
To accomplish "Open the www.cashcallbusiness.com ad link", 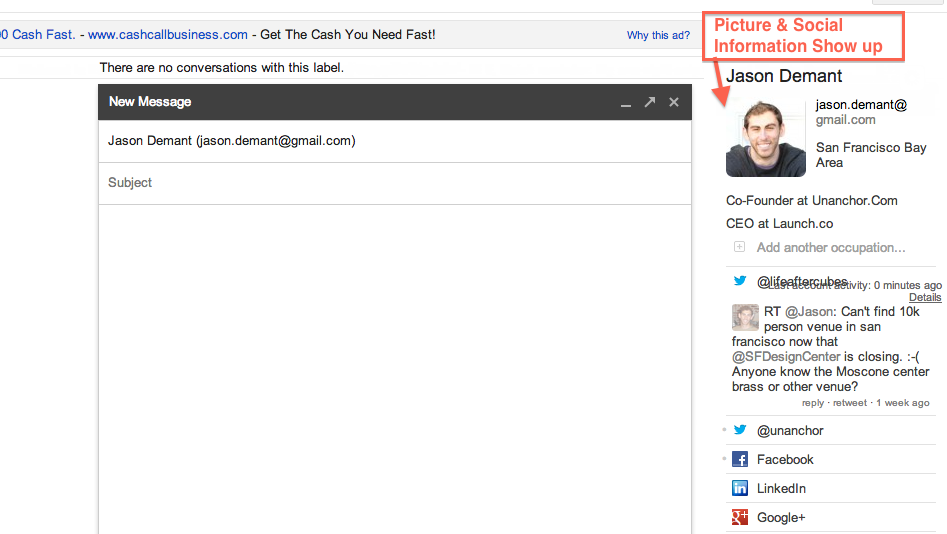I will (168, 34).
